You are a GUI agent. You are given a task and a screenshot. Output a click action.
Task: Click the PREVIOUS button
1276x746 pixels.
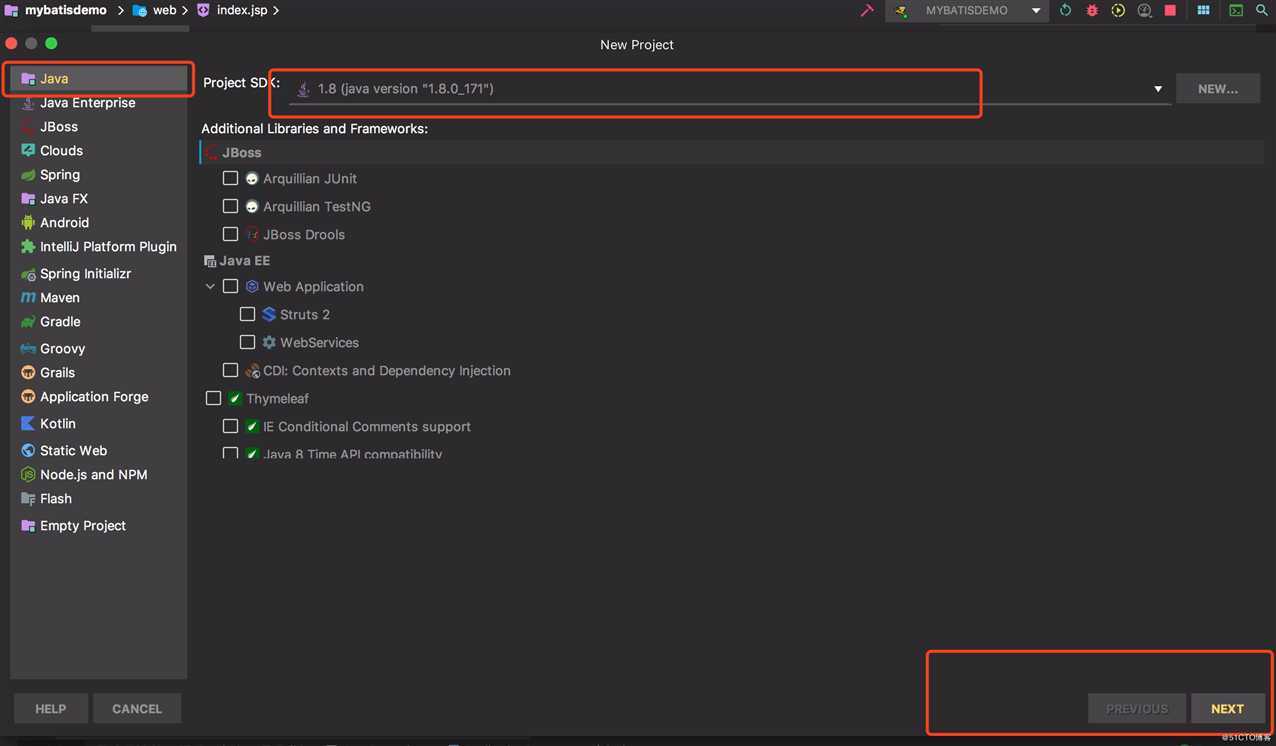(1137, 708)
